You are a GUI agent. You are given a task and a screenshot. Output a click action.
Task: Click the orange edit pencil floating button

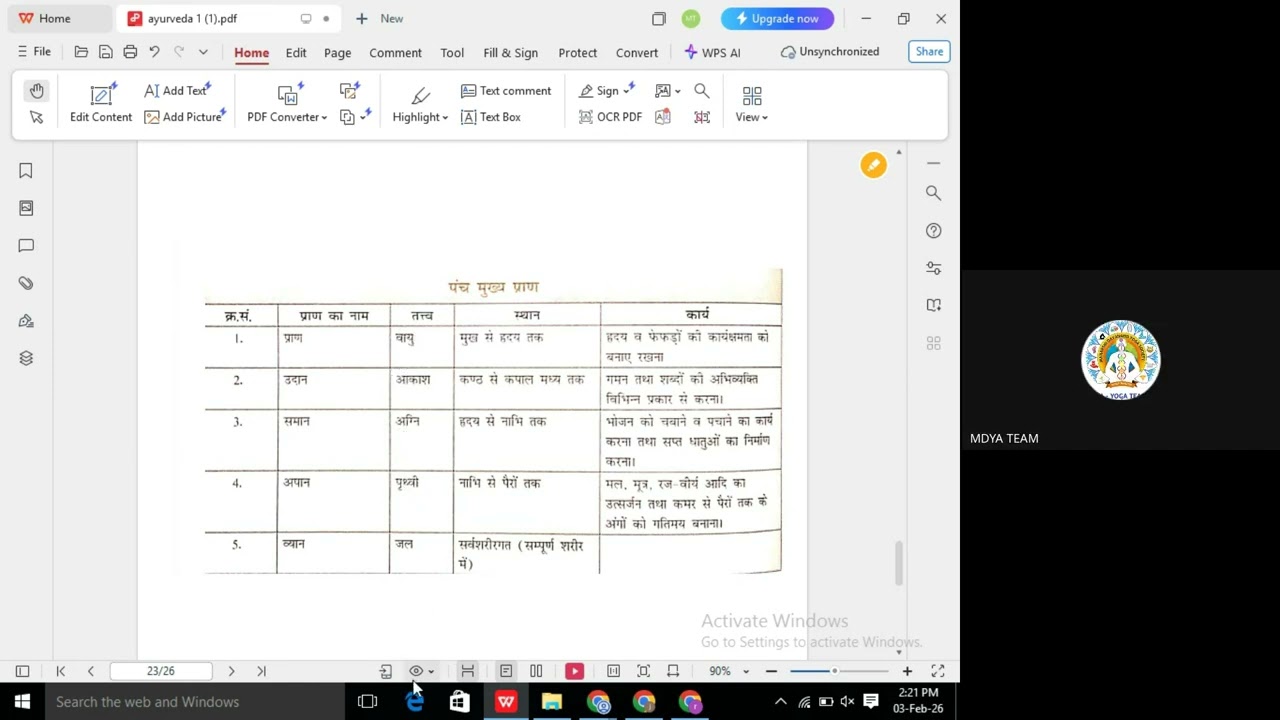[873, 165]
